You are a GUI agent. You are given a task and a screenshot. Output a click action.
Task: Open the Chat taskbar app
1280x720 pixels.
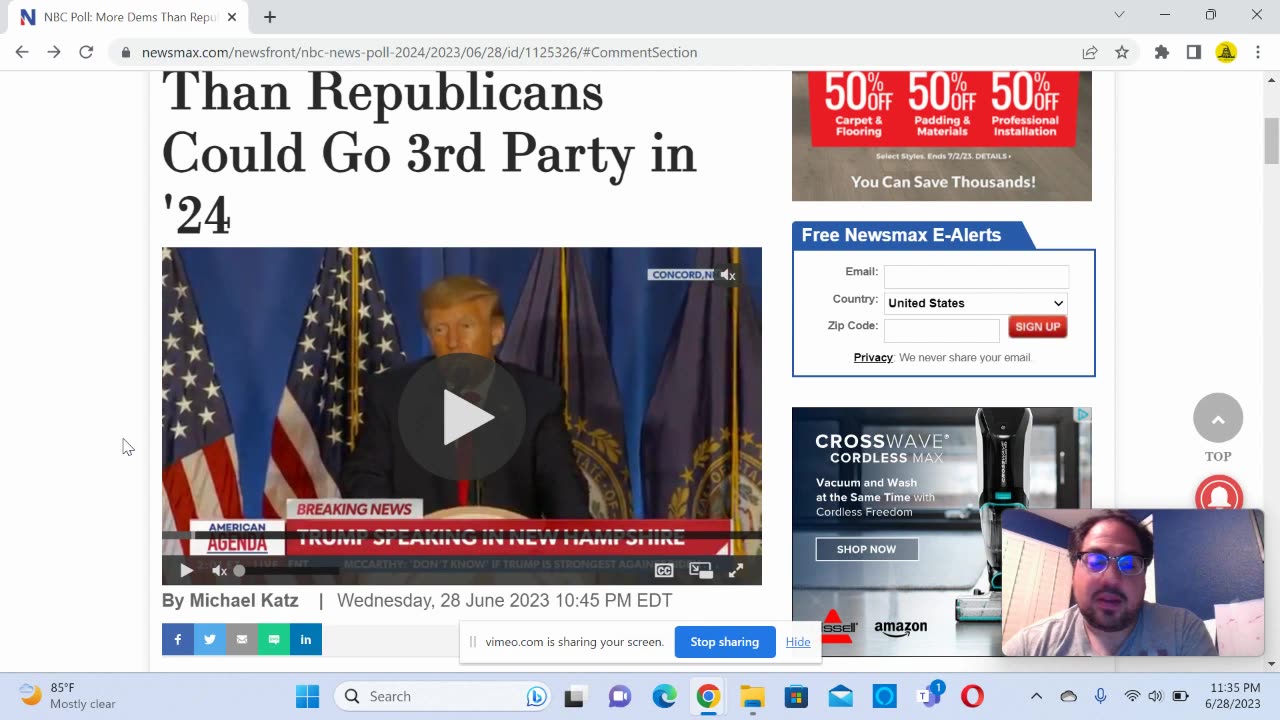[x=620, y=696]
